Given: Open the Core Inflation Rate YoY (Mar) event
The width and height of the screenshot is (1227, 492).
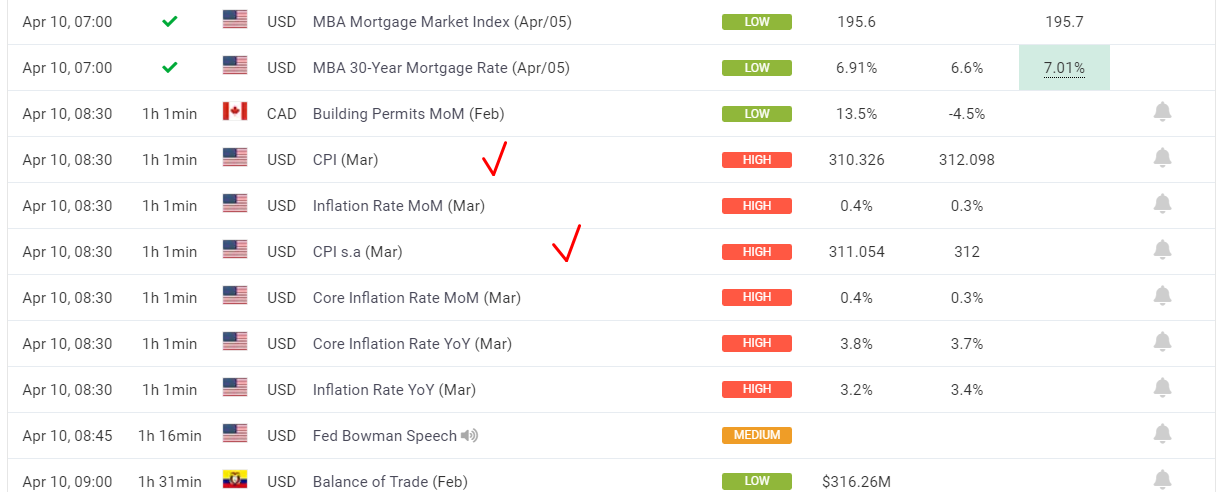Looking at the screenshot, I should 412,344.
